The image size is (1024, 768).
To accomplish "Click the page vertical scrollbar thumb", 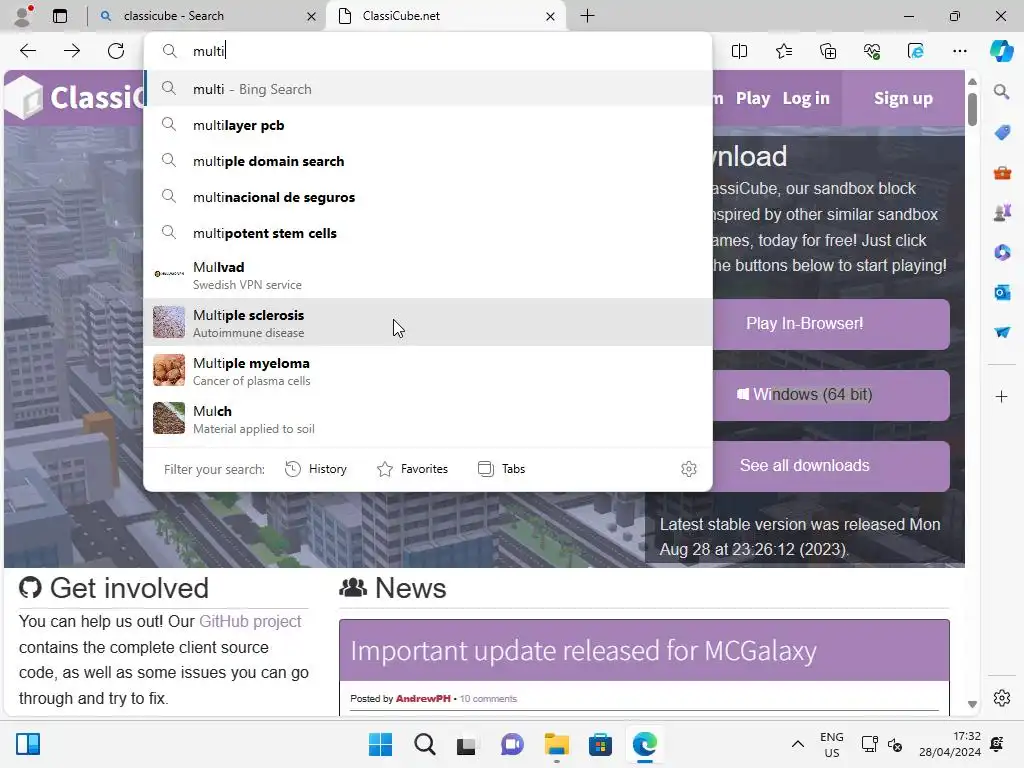I will [x=972, y=109].
